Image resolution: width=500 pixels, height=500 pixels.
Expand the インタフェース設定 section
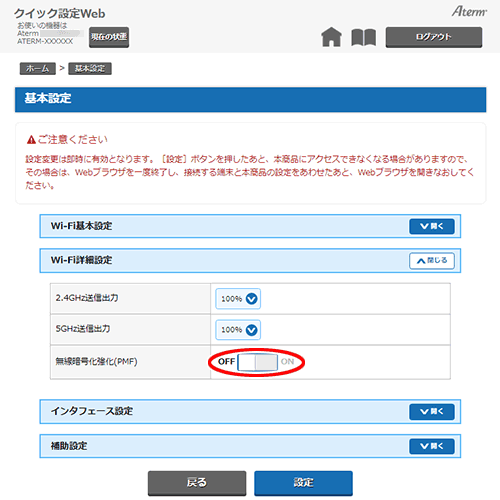pyautogui.click(x=432, y=412)
